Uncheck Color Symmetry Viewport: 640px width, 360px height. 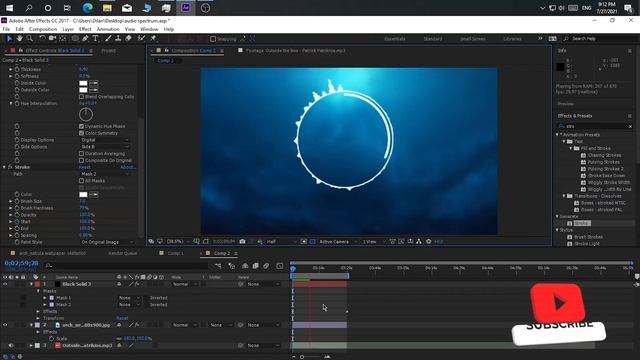(82, 133)
